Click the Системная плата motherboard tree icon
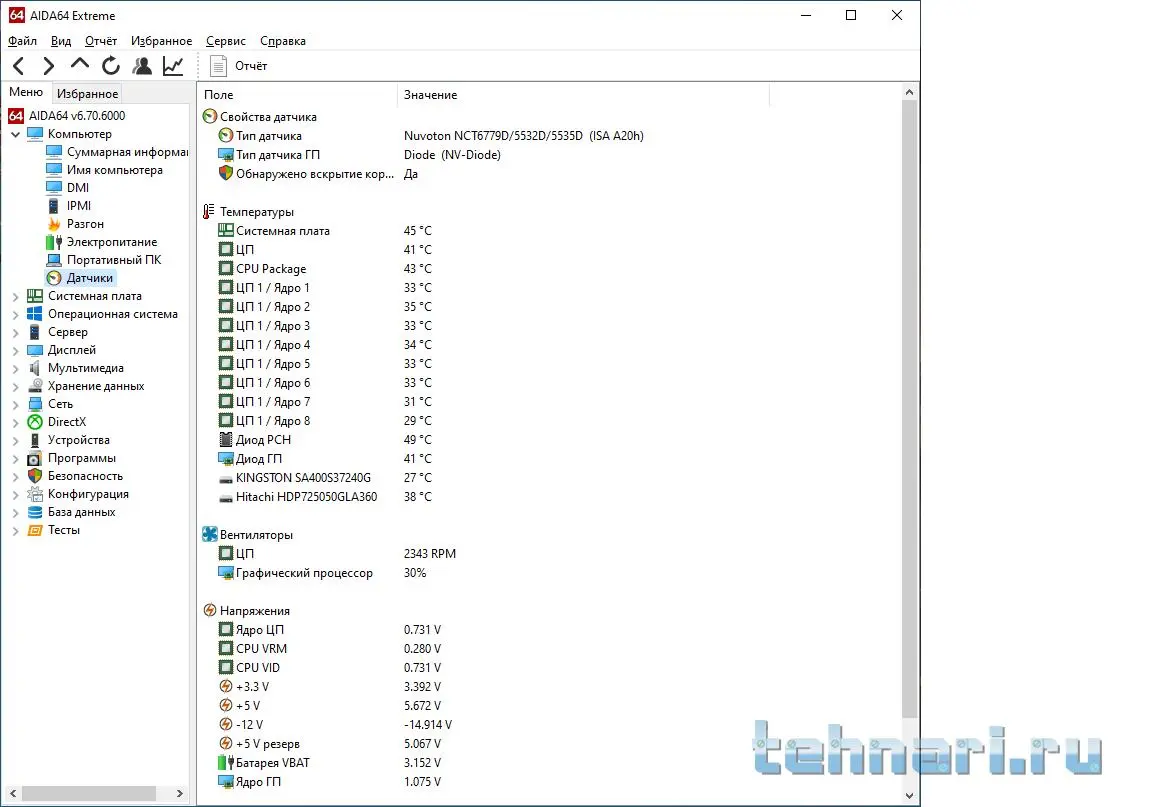The height and width of the screenshot is (807, 1152). 35,295
